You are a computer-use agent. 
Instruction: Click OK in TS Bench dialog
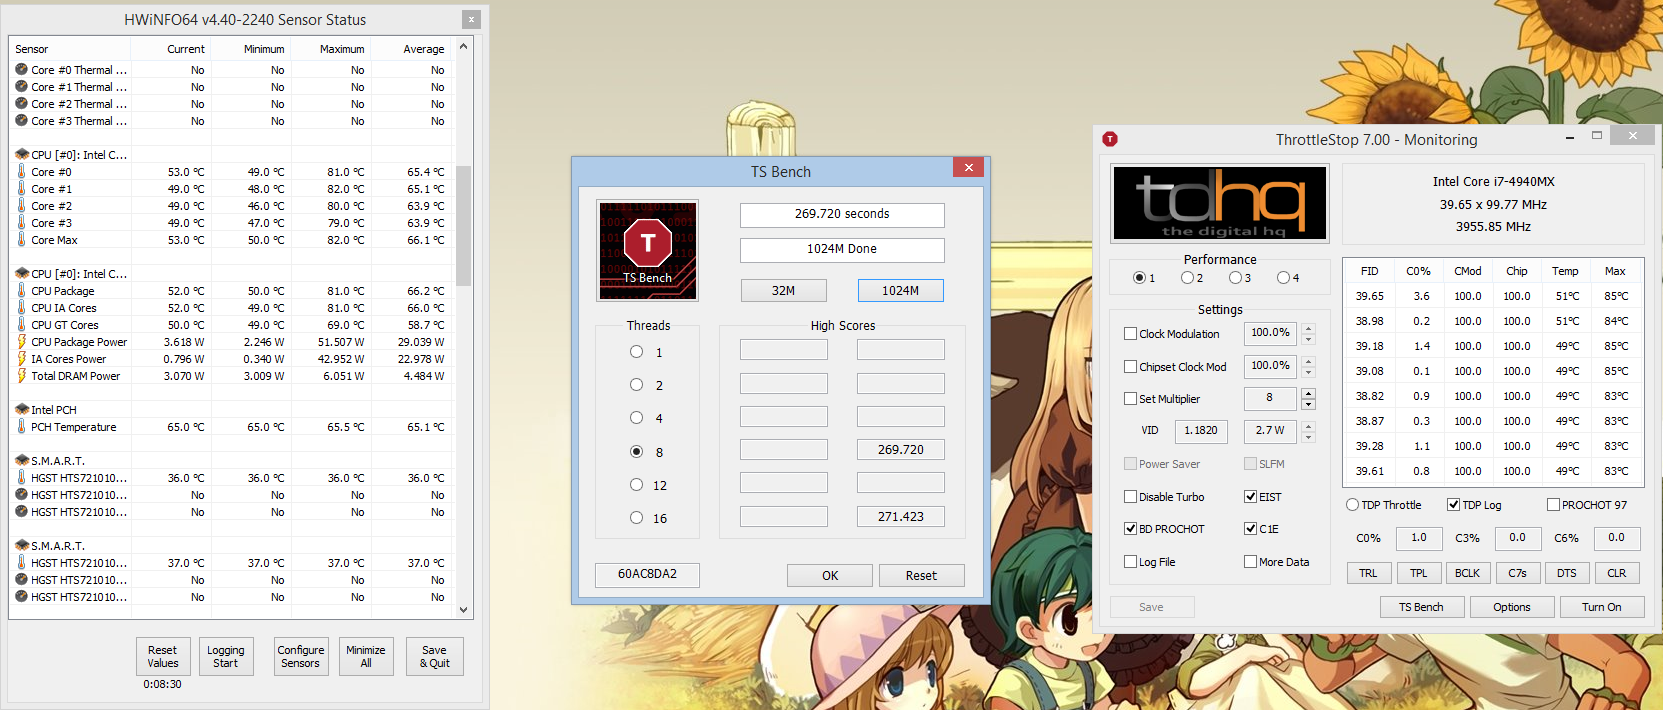click(x=830, y=575)
